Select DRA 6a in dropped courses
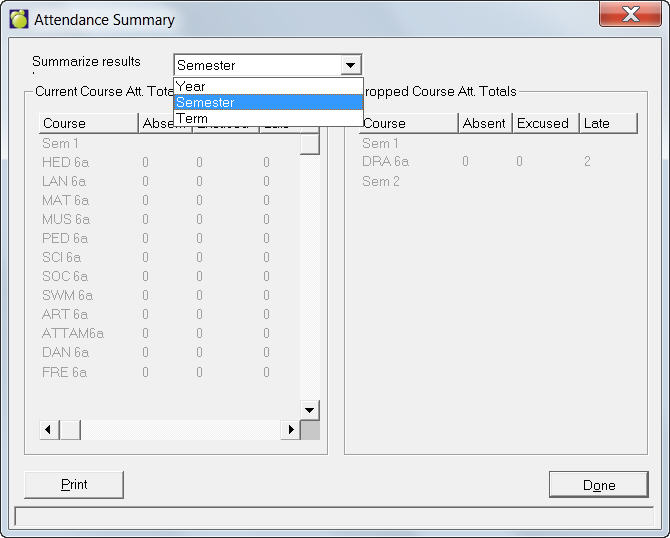This screenshot has height=538, width=670. coord(385,162)
